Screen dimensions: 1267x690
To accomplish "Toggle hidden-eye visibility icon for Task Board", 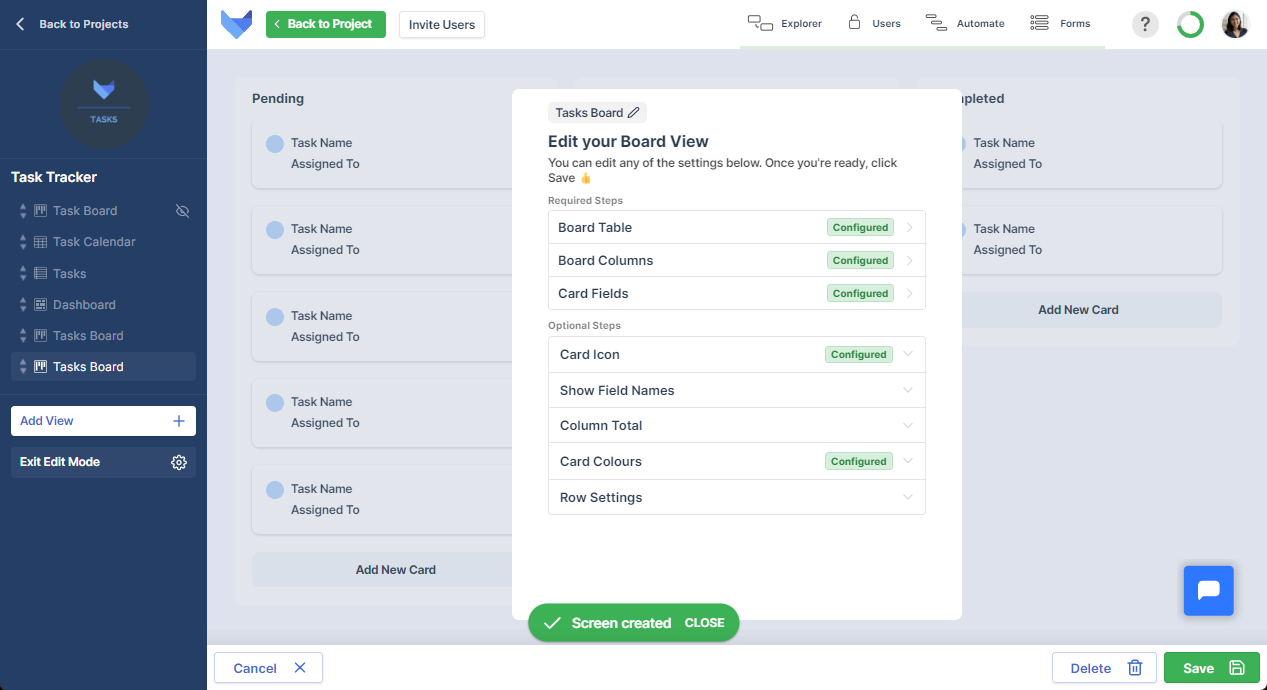I will click(182, 211).
